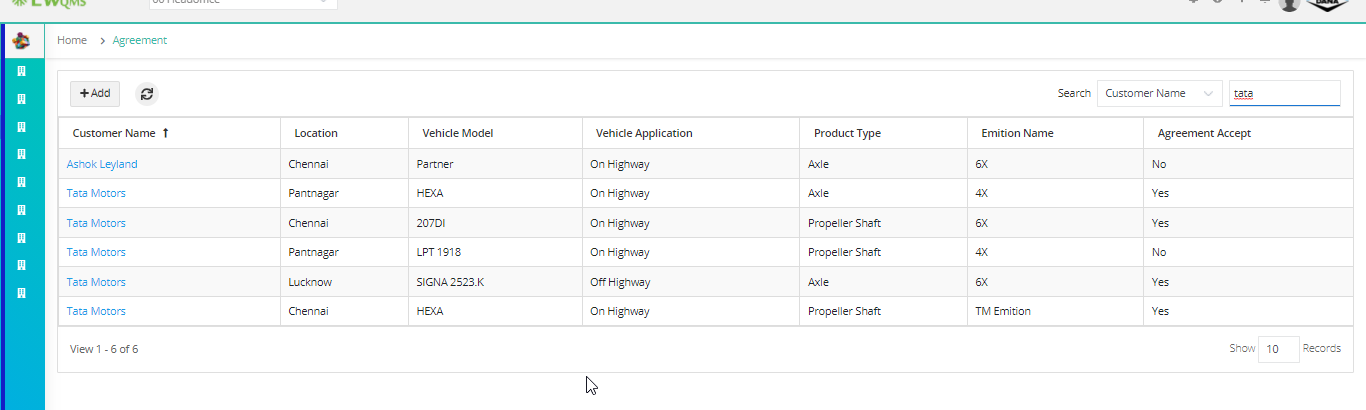Open Tata Motors link in the 207DI row
This screenshot has height=410, width=1366.
[96, 223]
